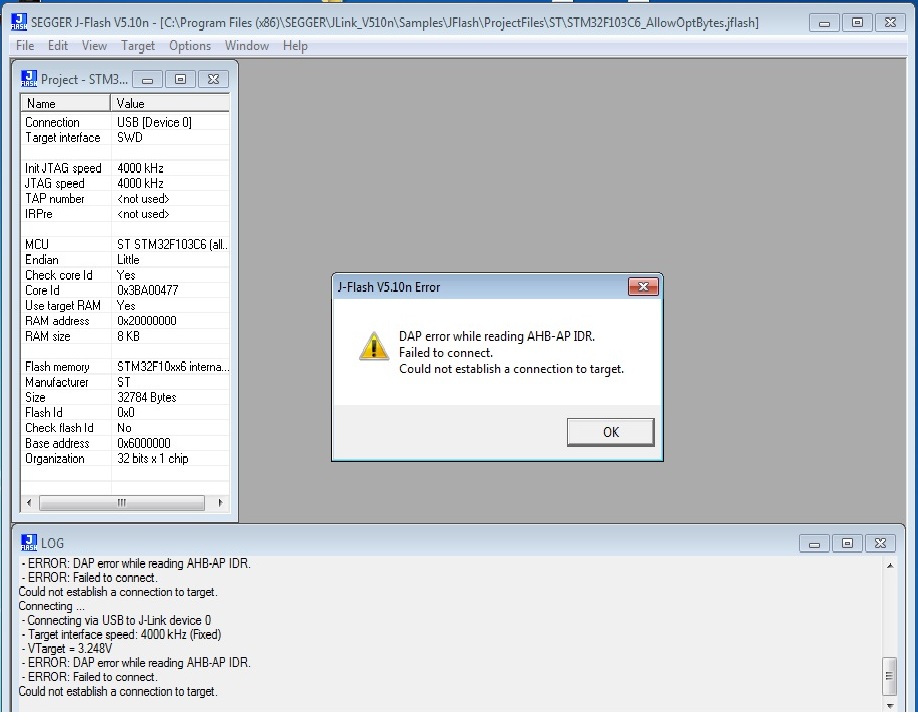Select the Flash memory row

[125, 367]
